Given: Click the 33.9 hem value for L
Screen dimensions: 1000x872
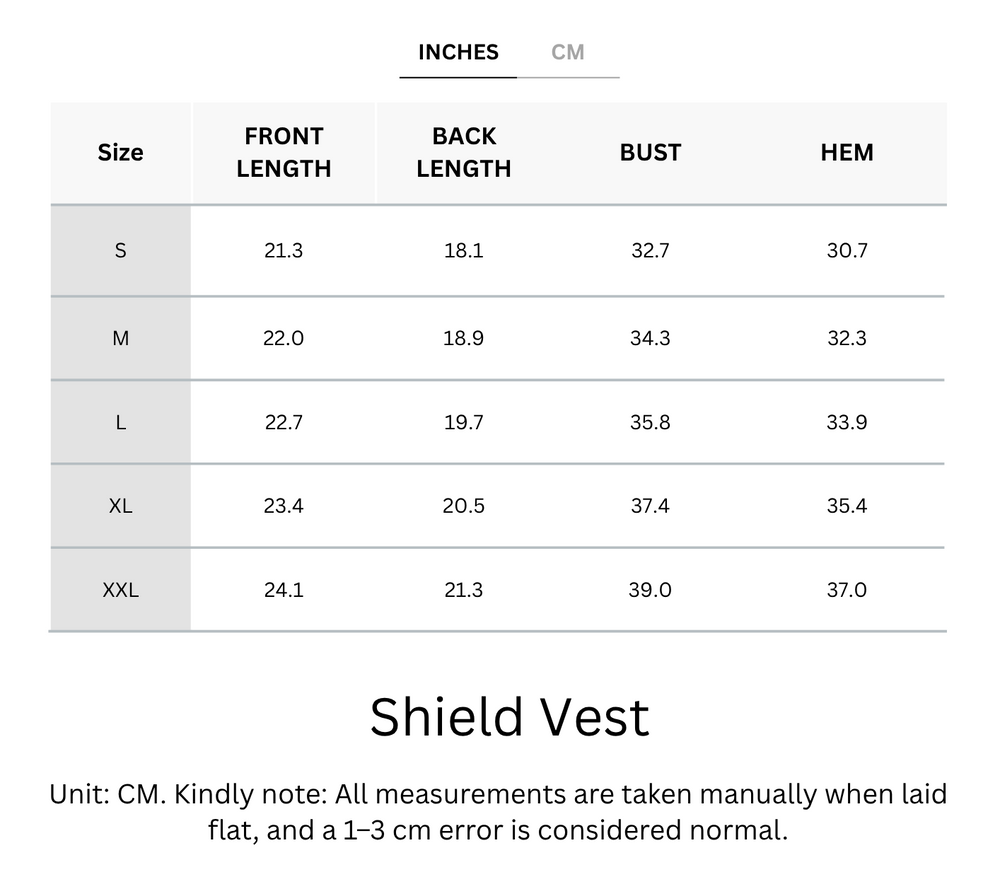Looking at the screenshot, I should pyautogui.click(x=847, y=422).
